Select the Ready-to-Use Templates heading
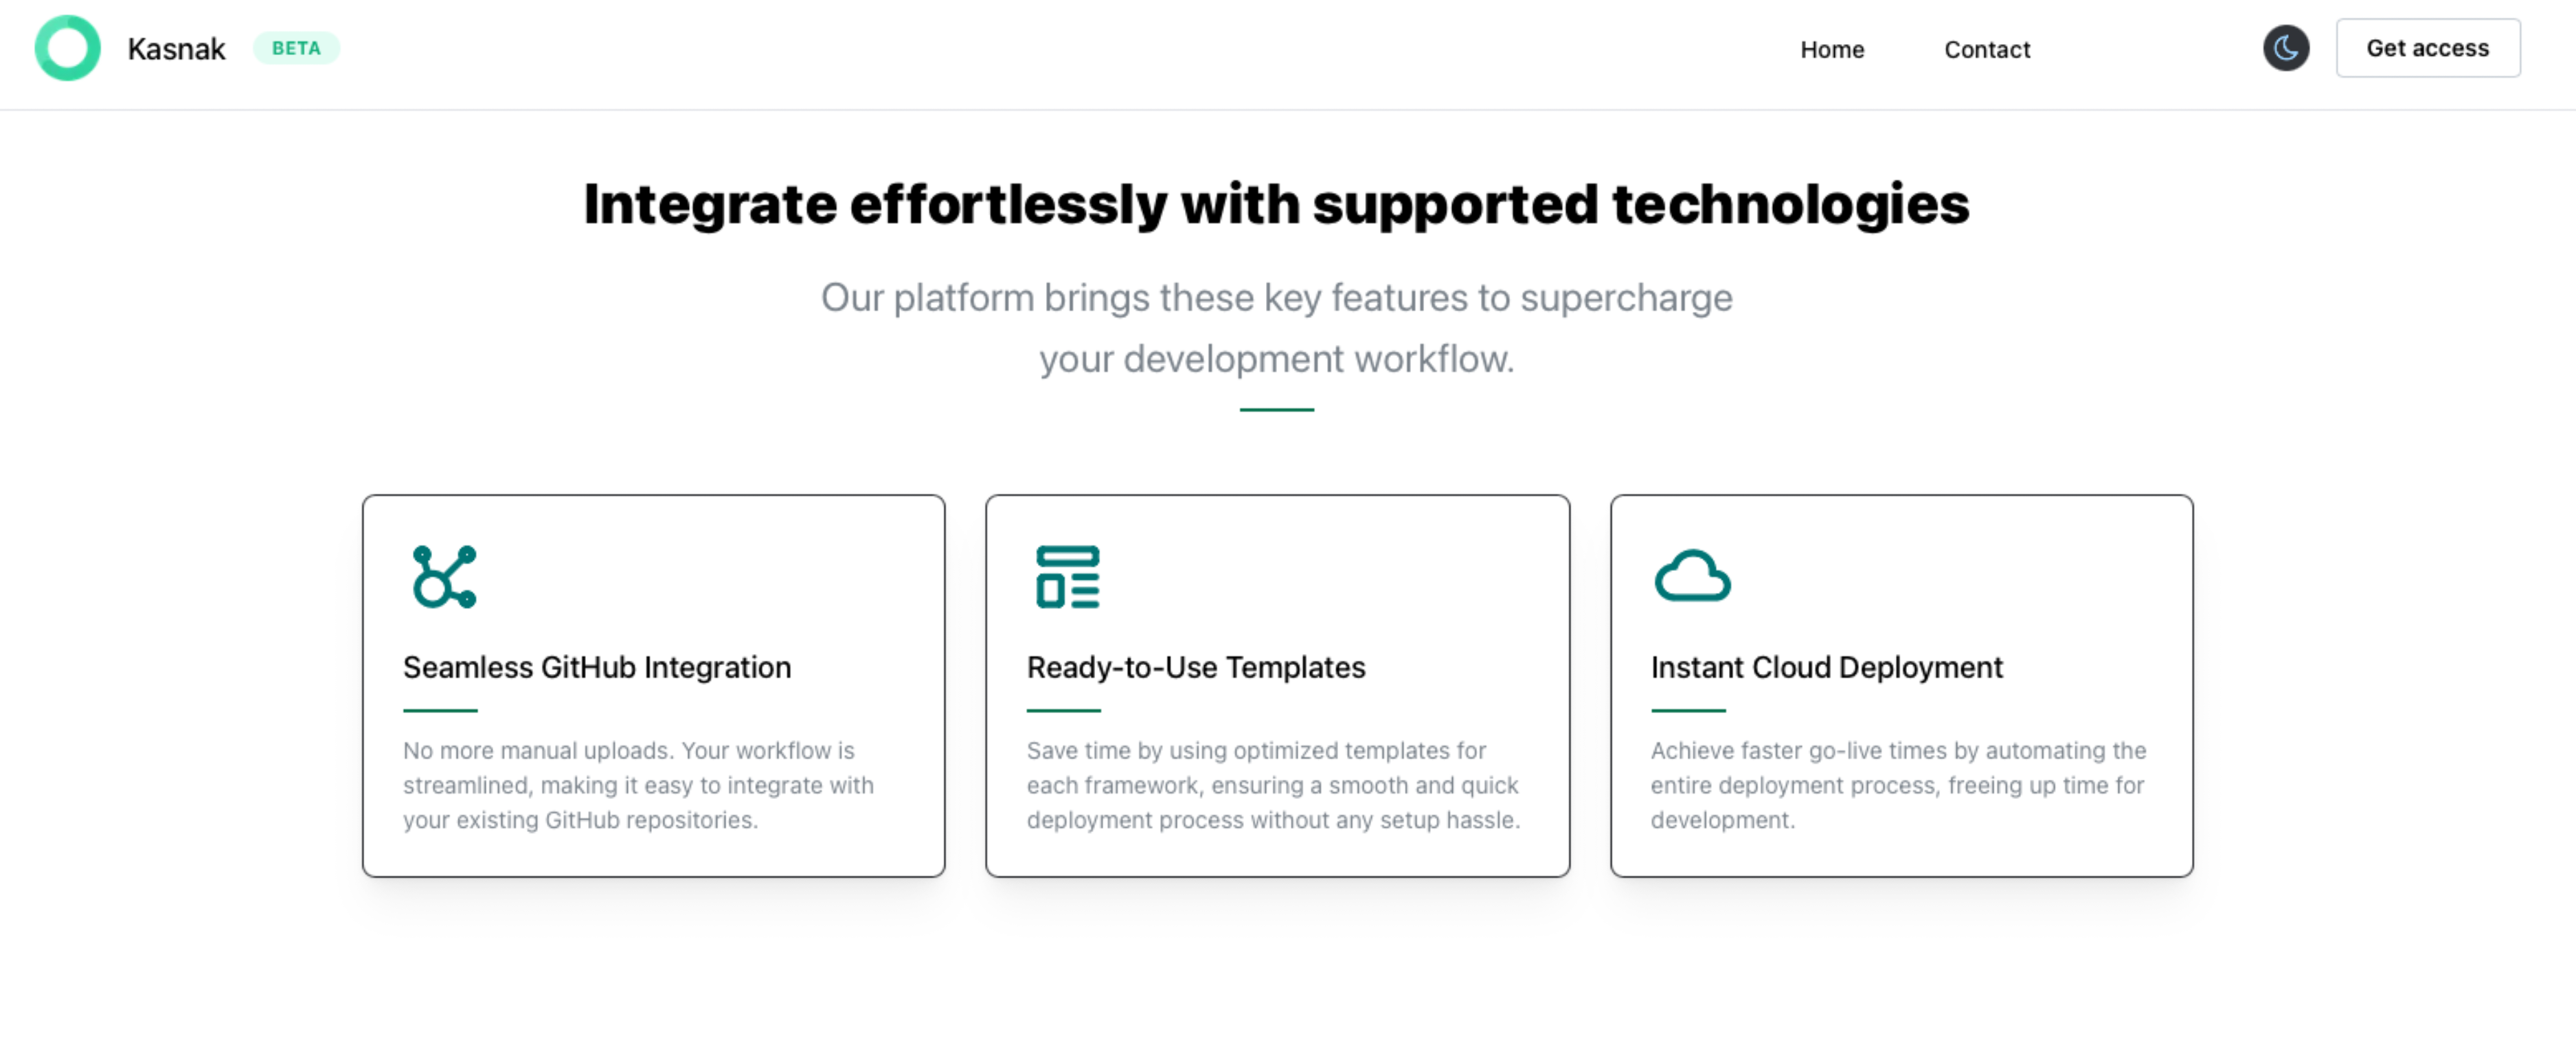The height and width of the screenshot is (1058, 2576). point(1196,667)
